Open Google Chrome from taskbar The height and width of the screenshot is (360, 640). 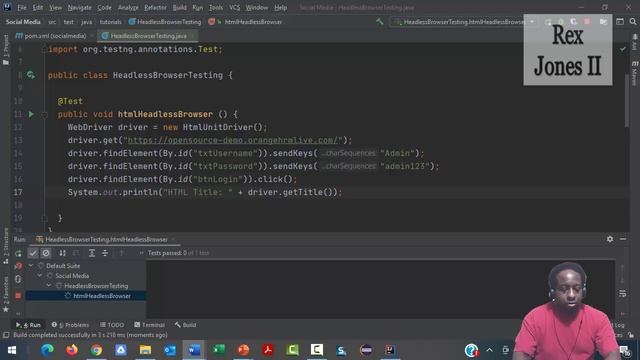(x=96, y=350)
